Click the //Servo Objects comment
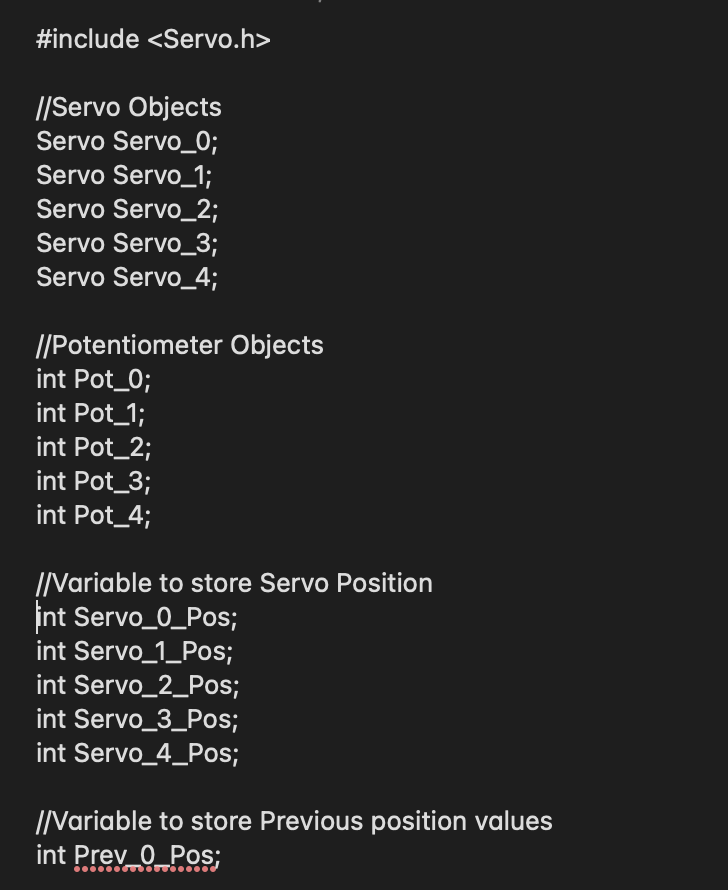This screenshot has height=890, width=728. click(129, 107)
